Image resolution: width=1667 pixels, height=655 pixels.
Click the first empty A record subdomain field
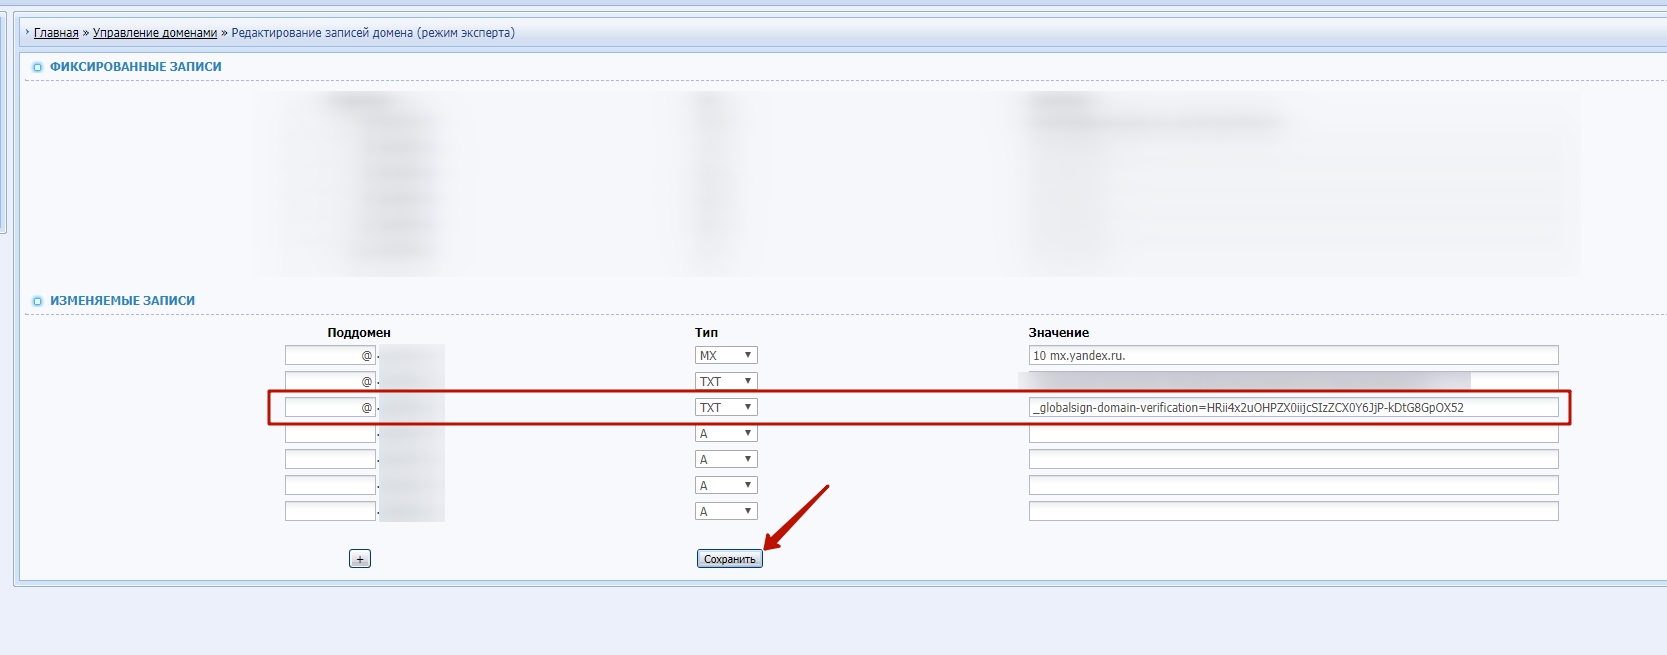pyautogui.click(x=329, y=433)
